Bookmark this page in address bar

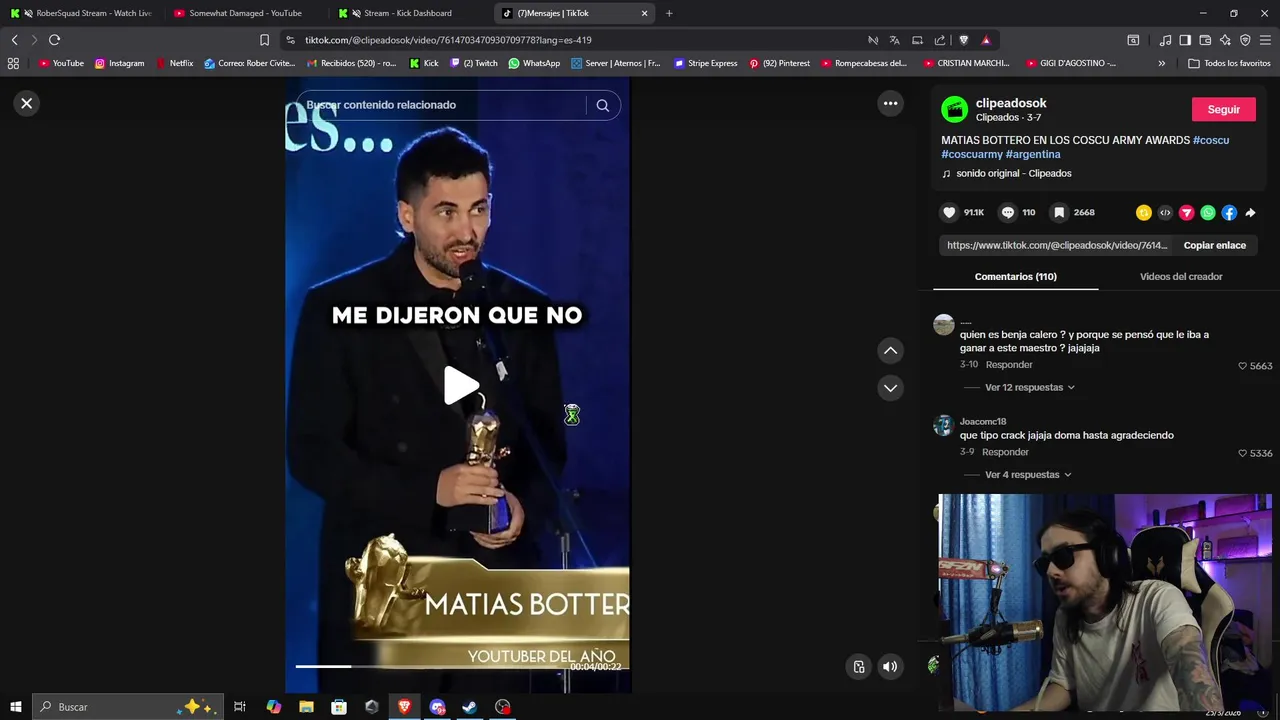[x=264, y=40]
